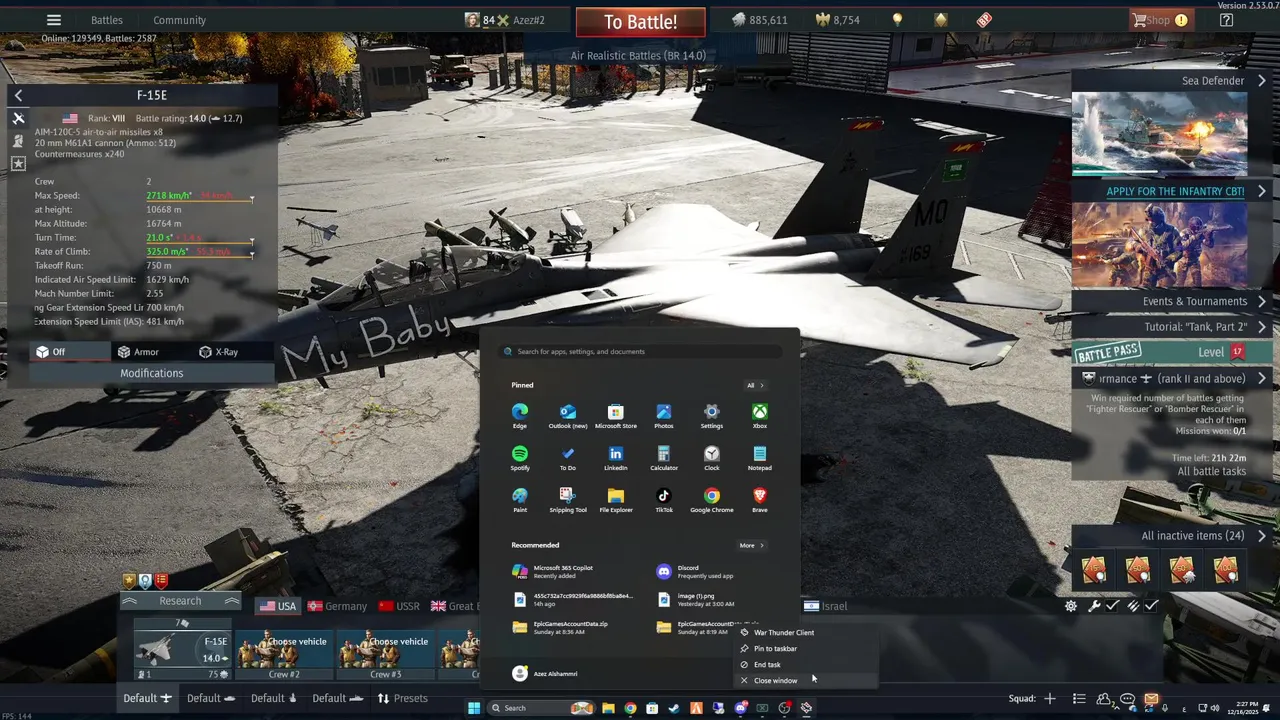Screen dimensions: 1280x720
Task: Open the chat bubble icon
Action: click(x=1127, y=698)
